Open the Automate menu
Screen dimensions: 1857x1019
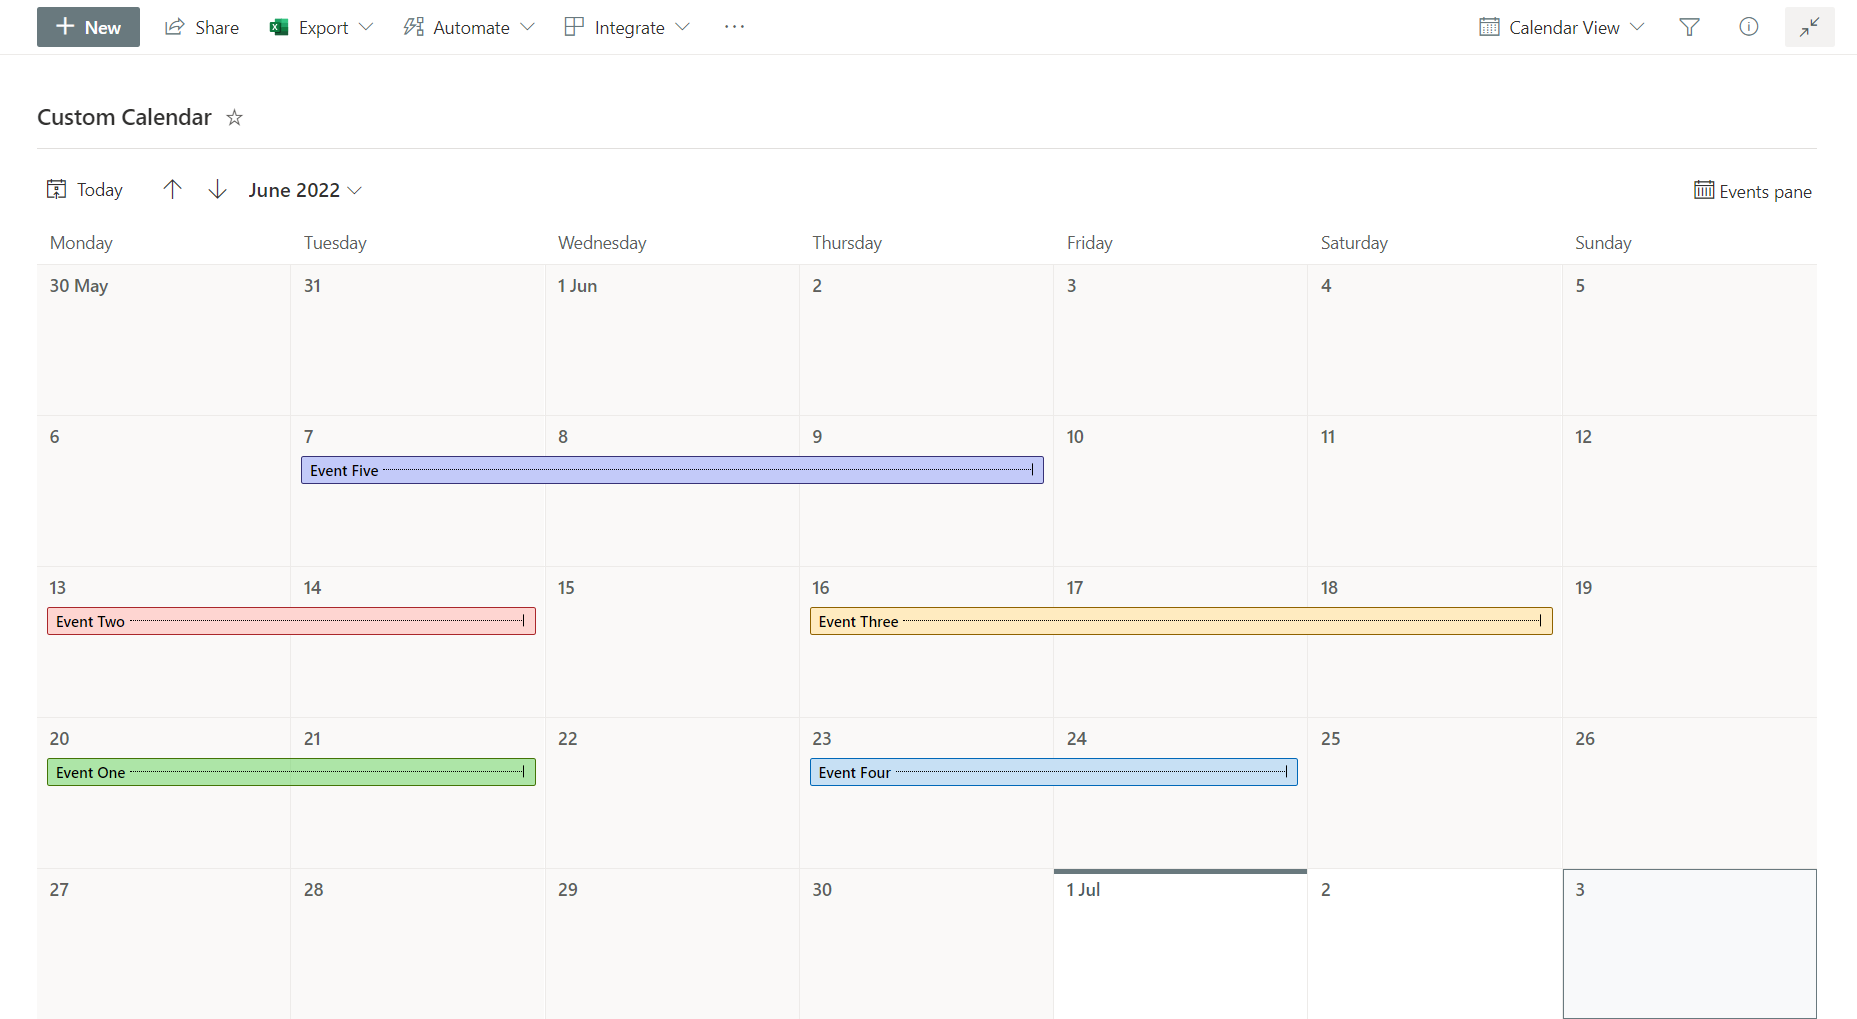[469, 27]
